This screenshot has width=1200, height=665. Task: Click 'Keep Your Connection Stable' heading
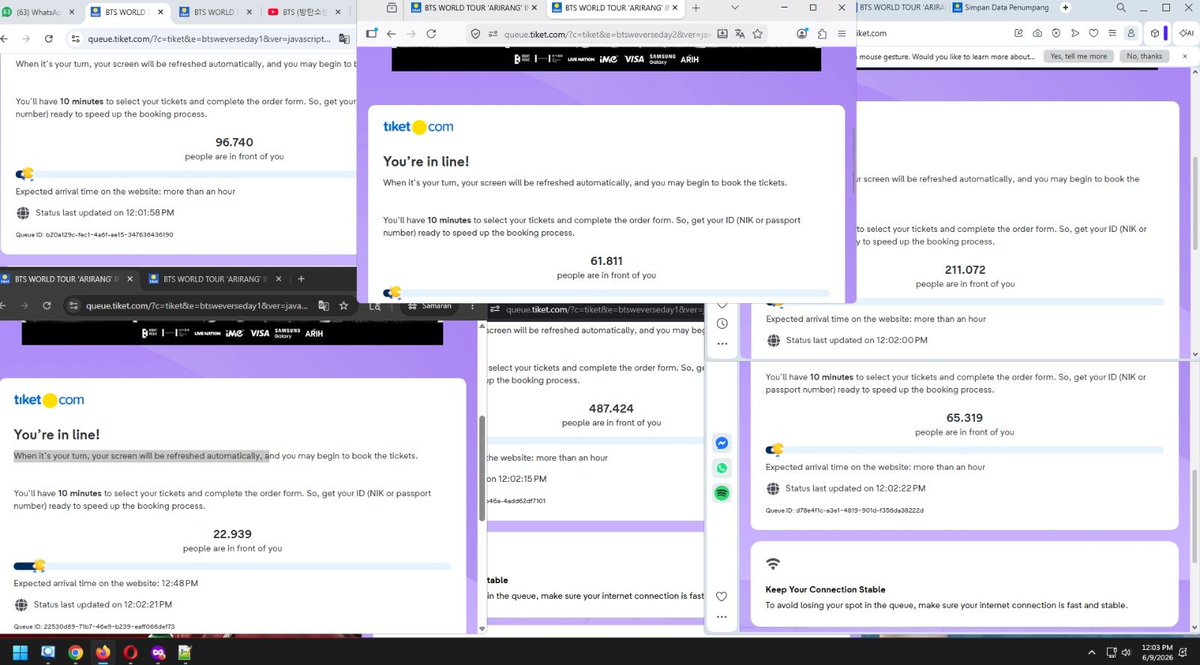[825, 590]
